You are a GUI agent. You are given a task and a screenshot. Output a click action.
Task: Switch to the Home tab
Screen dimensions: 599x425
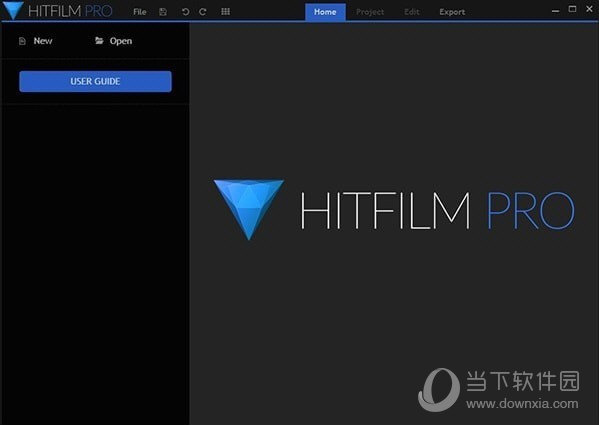click(325, 12)
